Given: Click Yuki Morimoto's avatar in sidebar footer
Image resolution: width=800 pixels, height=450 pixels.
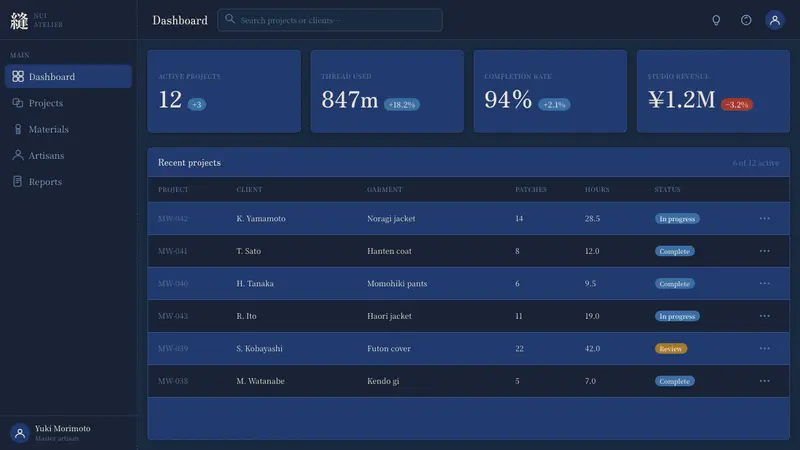Looking at the screenshot, I should (20, 433).
